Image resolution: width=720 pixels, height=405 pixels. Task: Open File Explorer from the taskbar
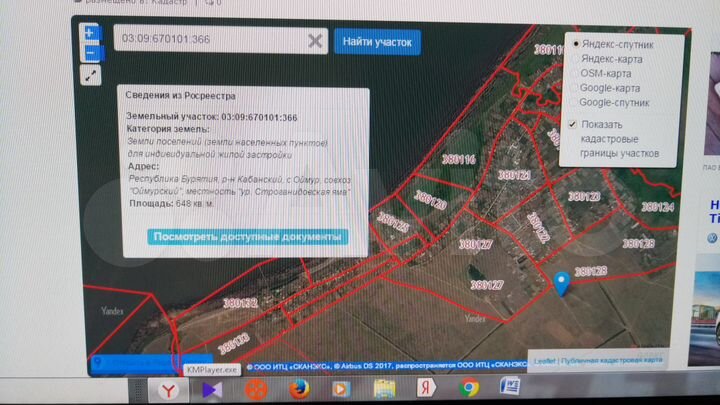pyautogui.click(x=383, y=389)
